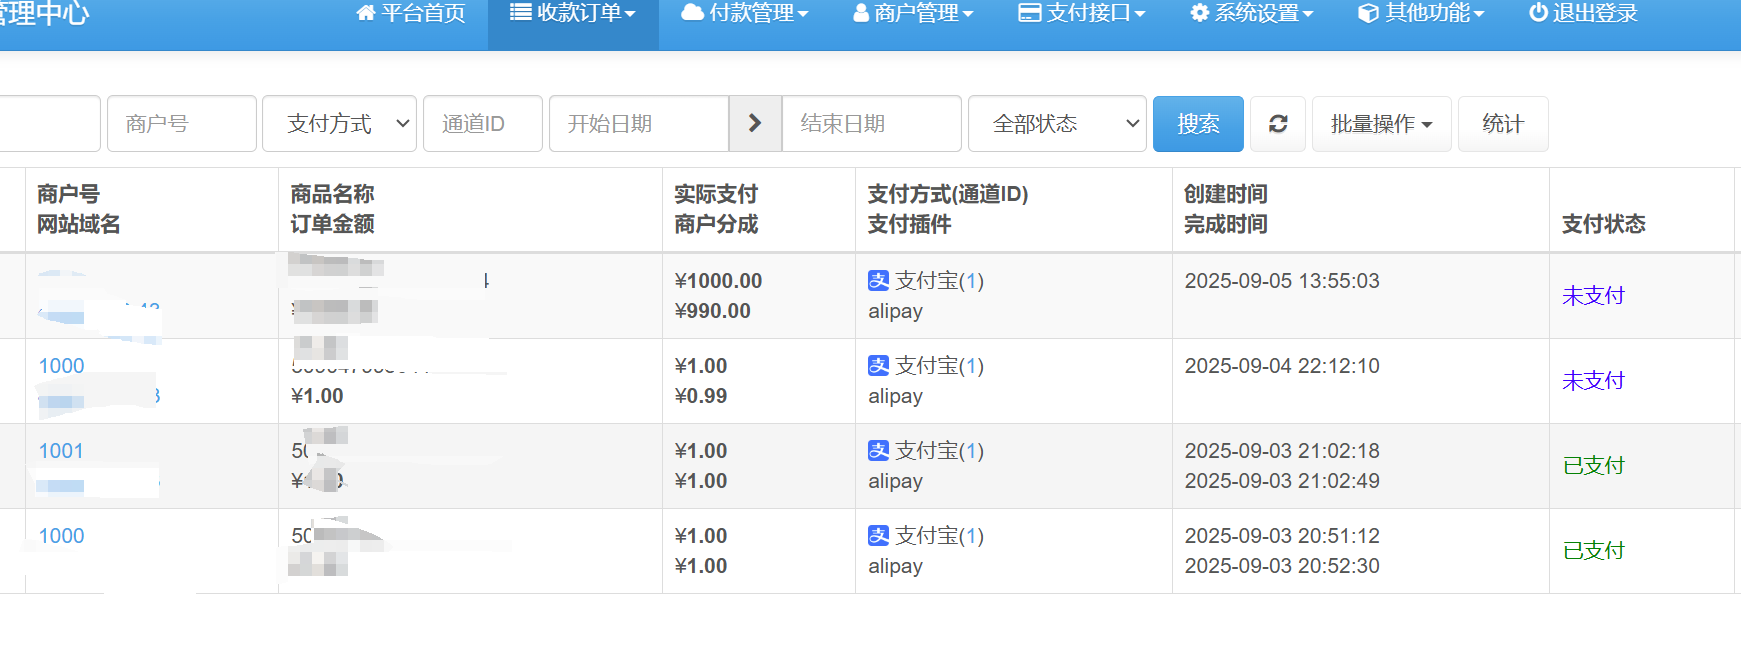Click the 结束日期 date field
The height and width of the screenshot is (670, 1741).
click(871, 123)
